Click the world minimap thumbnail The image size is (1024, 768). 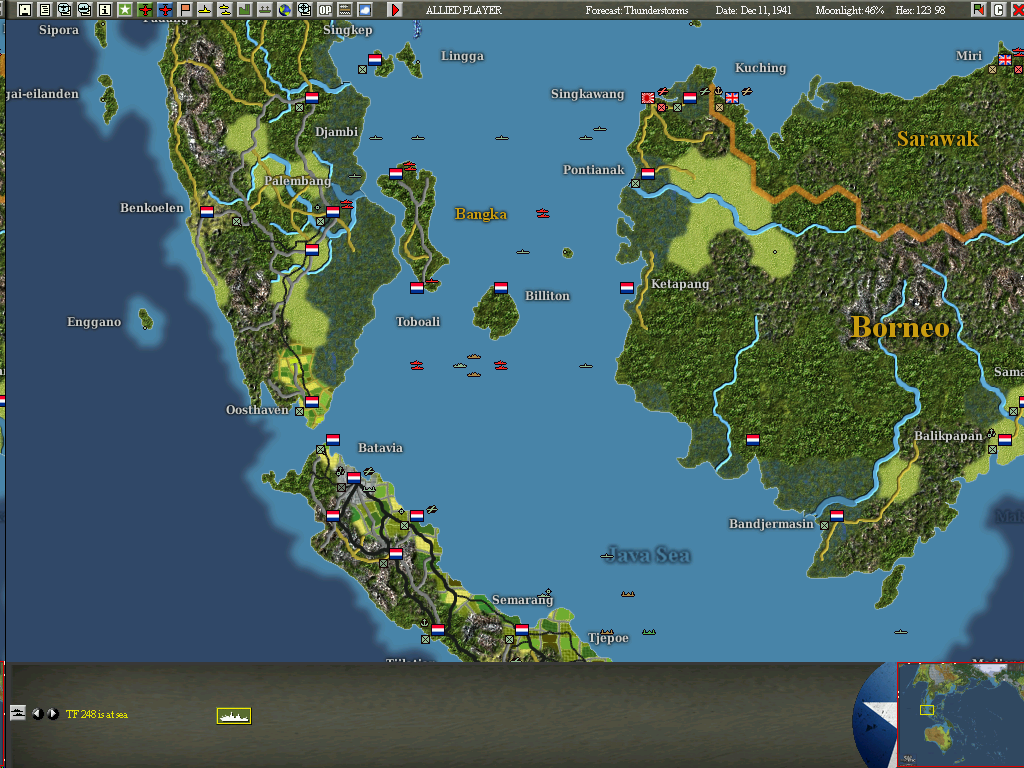tap(960, 715)
